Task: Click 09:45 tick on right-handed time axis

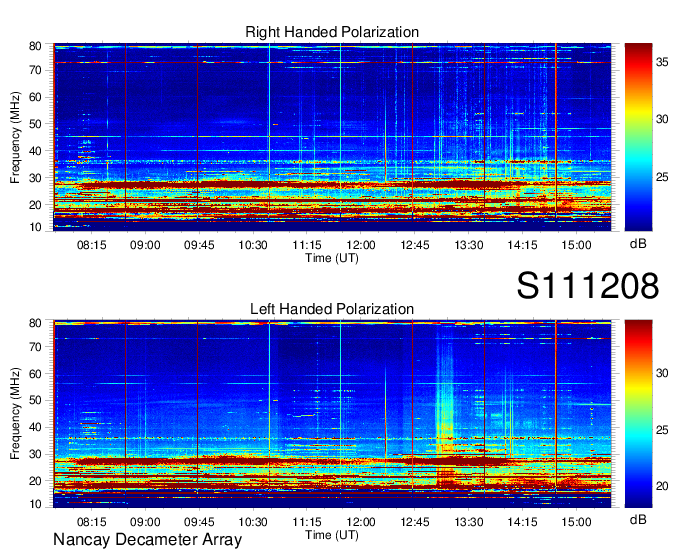Action: tap(199, 245)
